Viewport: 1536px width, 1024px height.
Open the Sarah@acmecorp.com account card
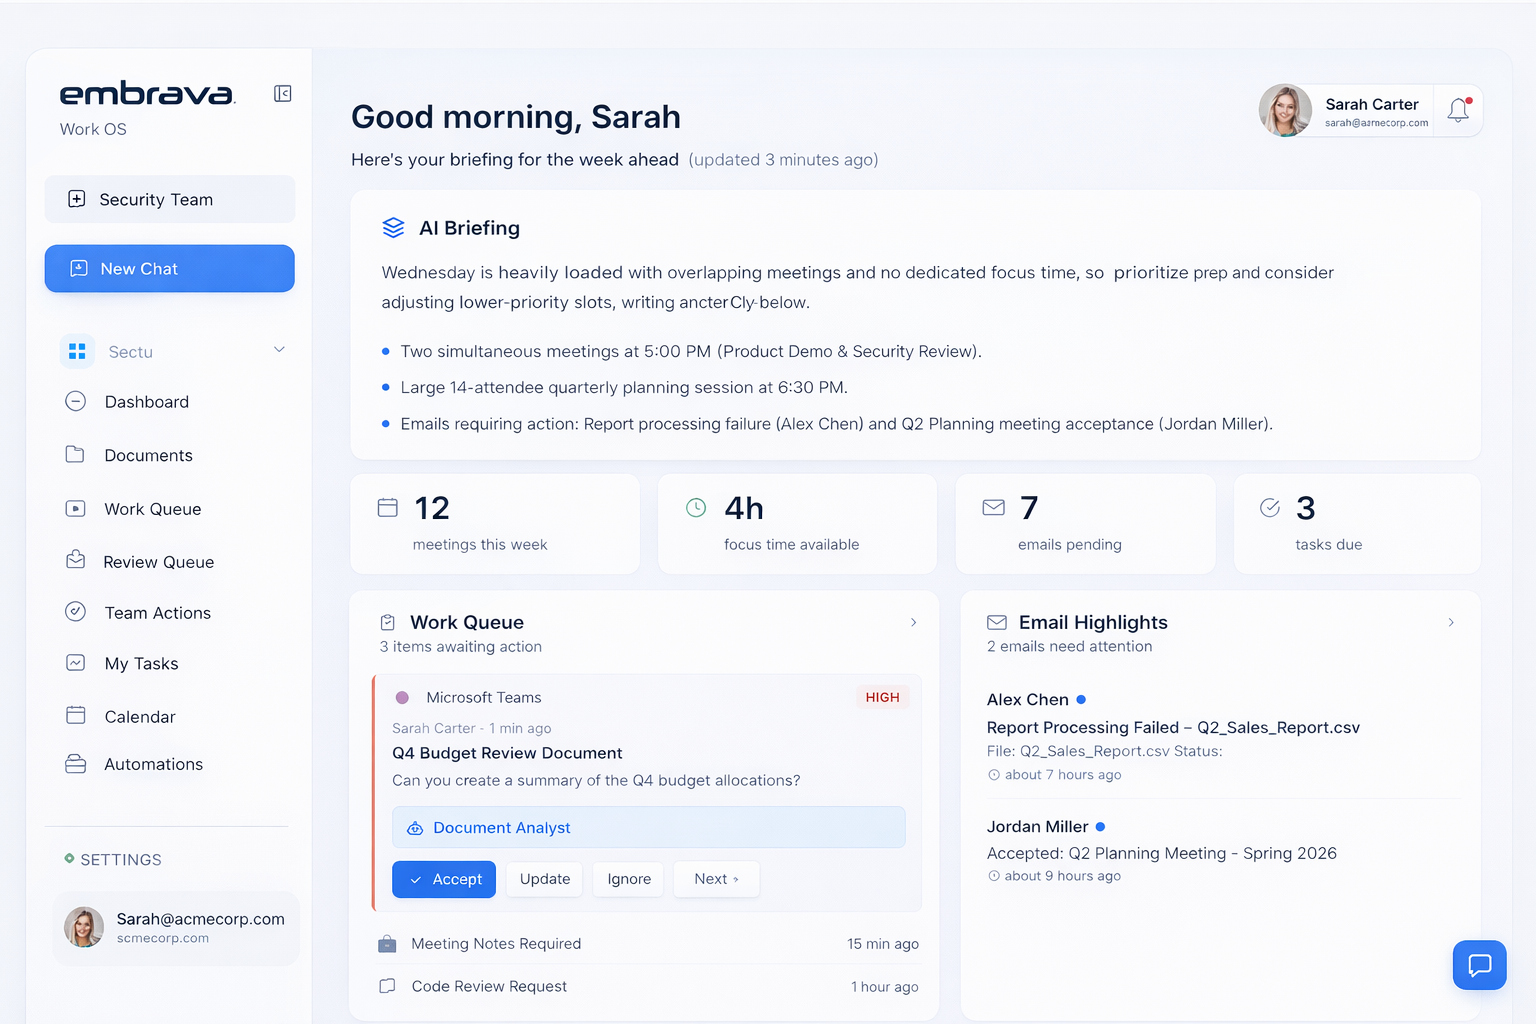point(175,928)
